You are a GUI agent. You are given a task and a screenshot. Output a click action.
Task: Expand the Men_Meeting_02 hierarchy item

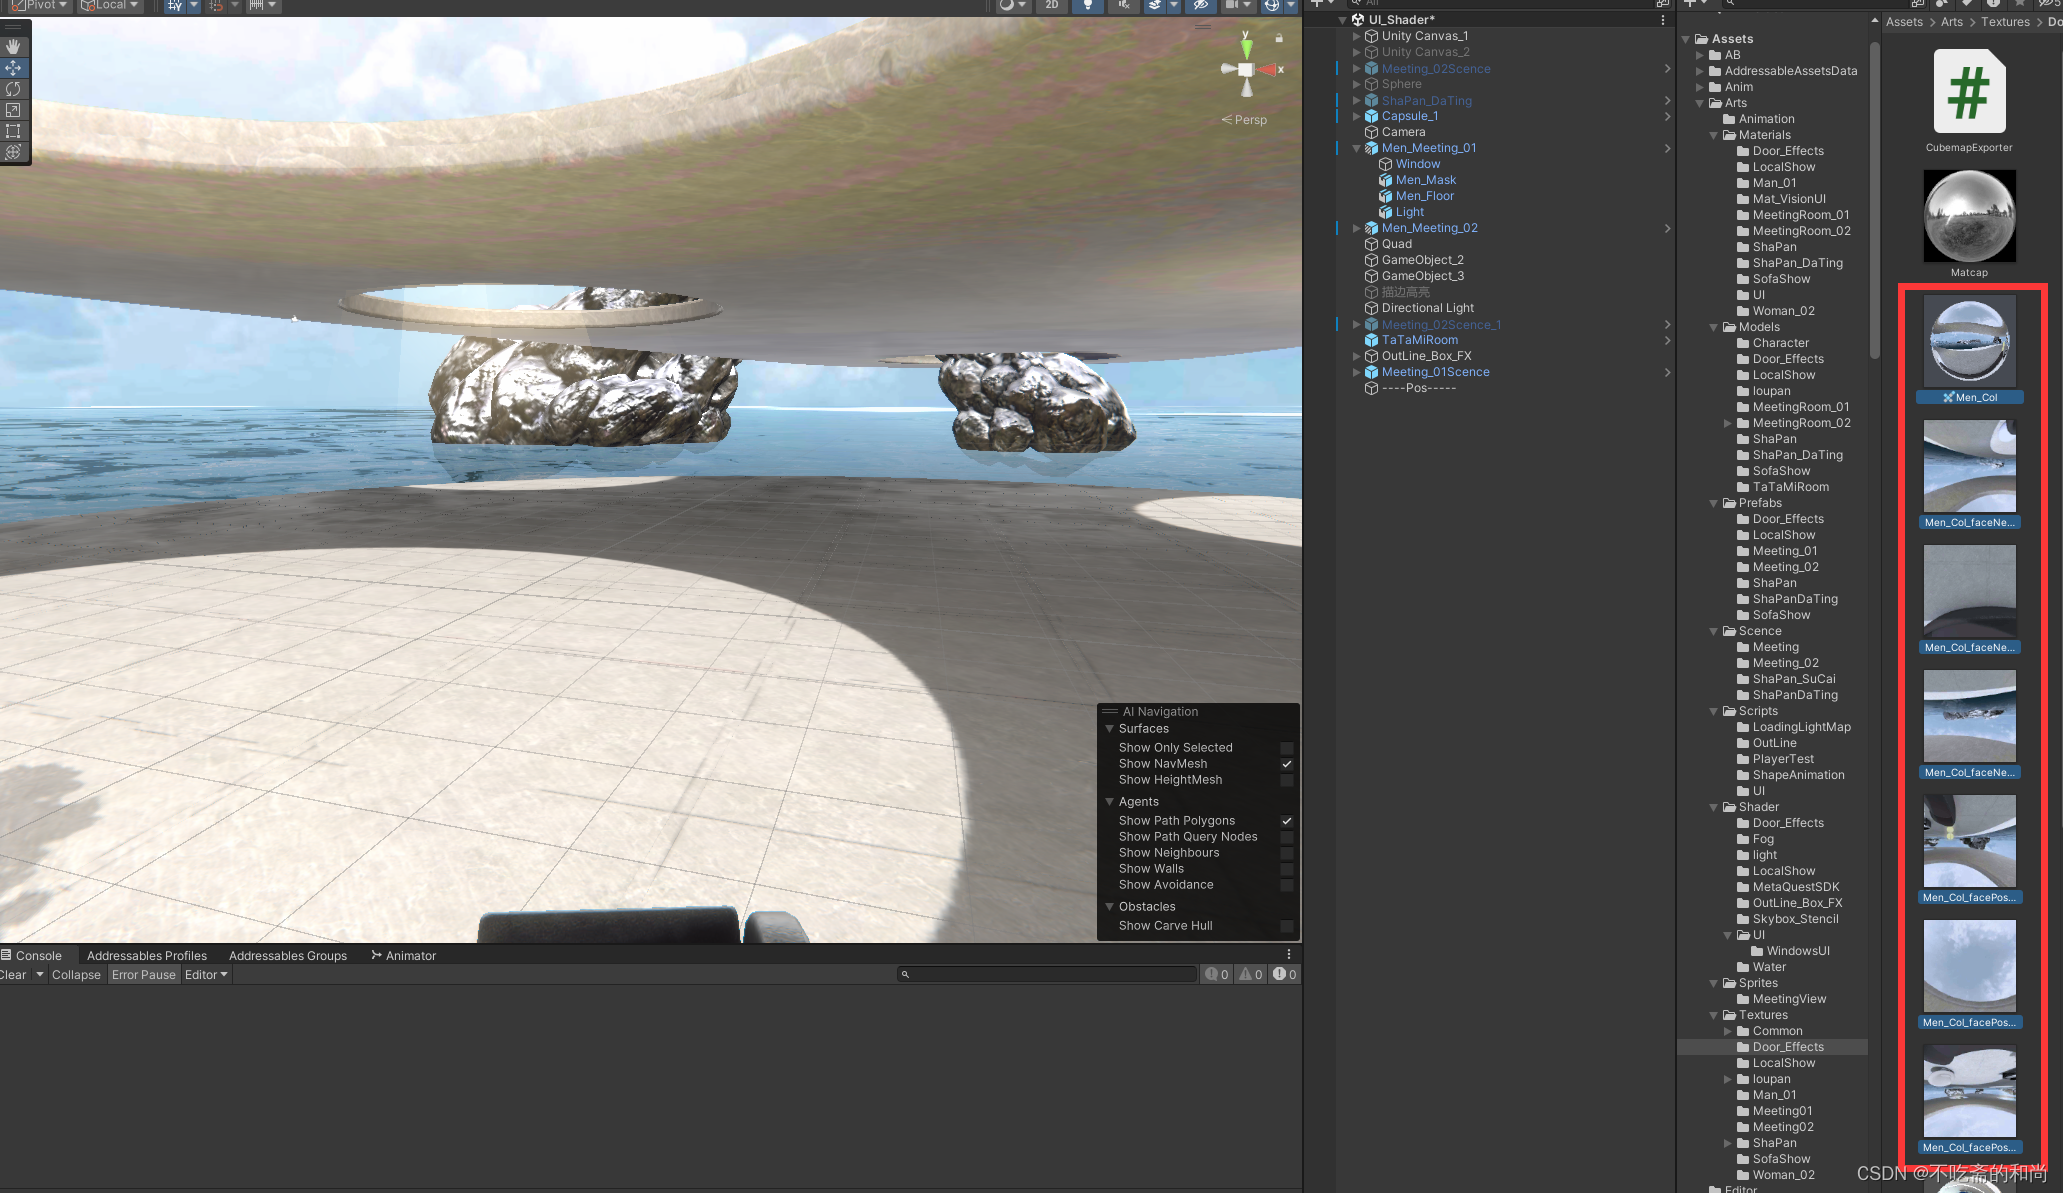coord(1356,227)
